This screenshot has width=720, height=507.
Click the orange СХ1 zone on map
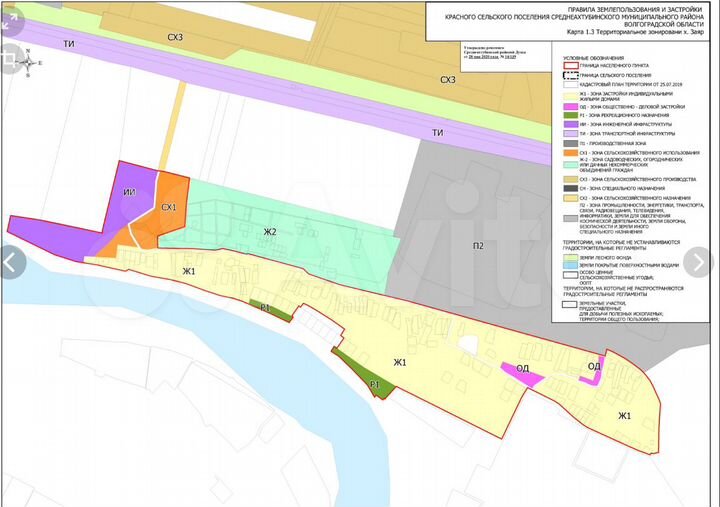(x=170, y=207)
